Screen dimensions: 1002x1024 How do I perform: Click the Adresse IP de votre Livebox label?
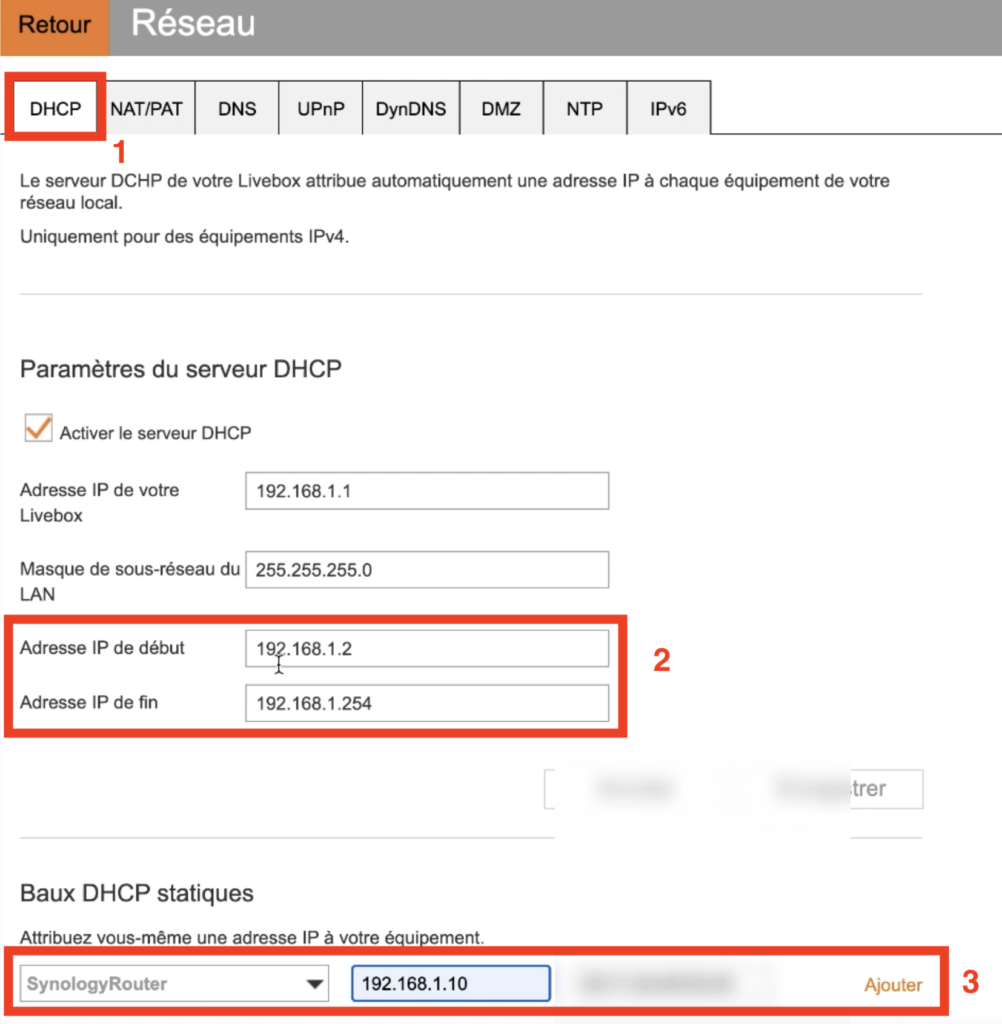[x=99, y=502]
